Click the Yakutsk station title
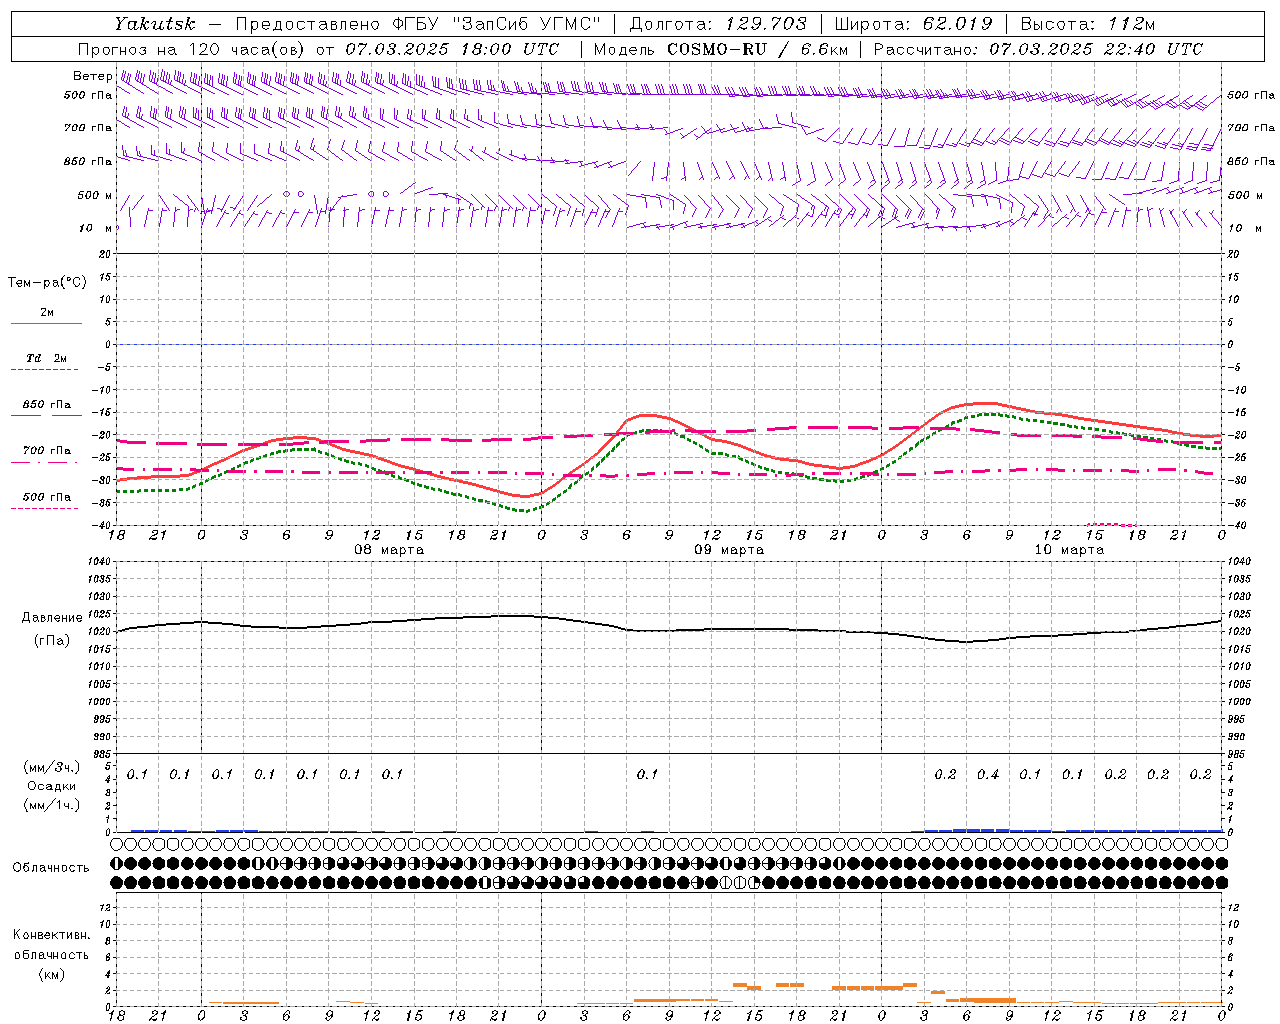Screen dimensions: 1280x1024 (x=154, y=24)
